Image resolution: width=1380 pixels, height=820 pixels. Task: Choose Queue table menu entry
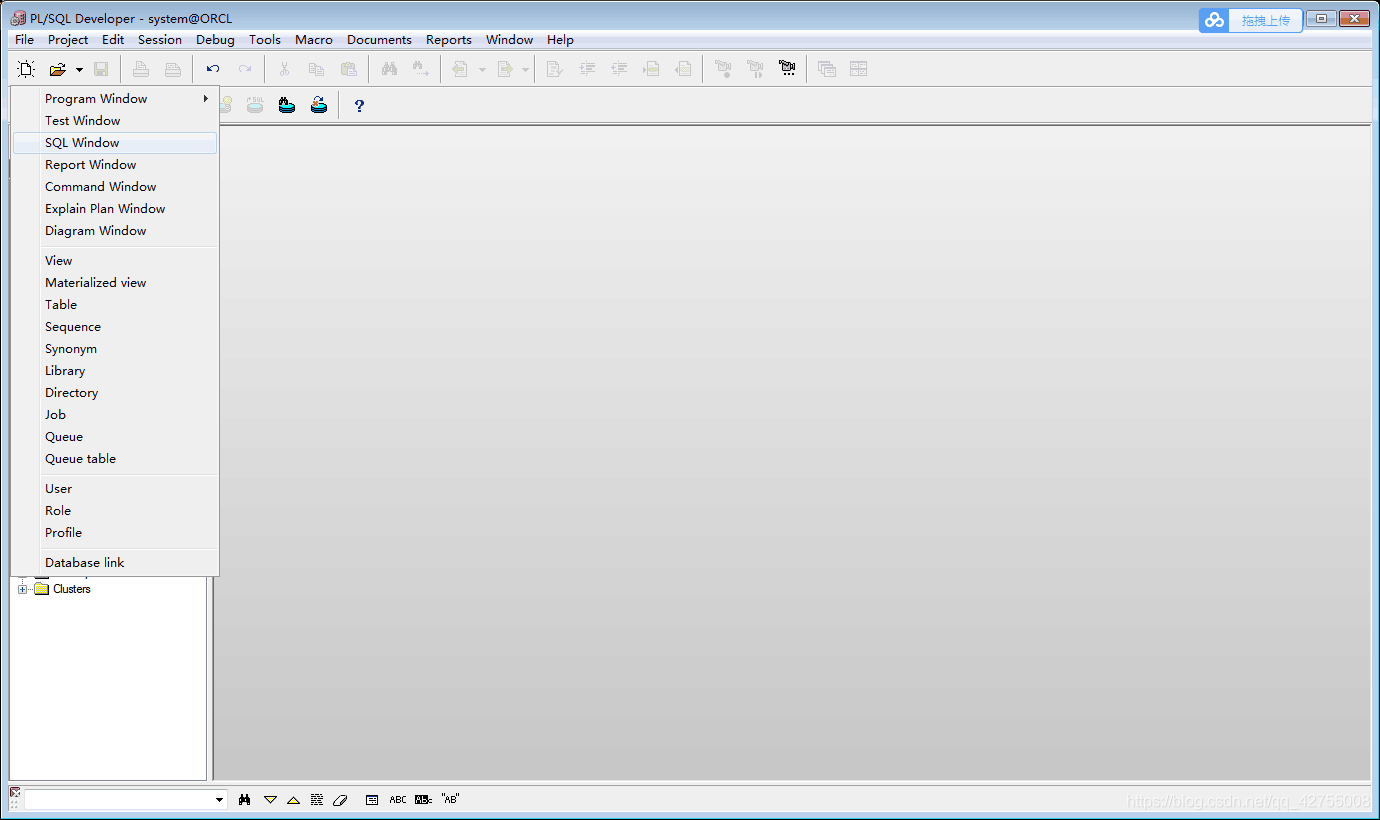pos(115,459)
